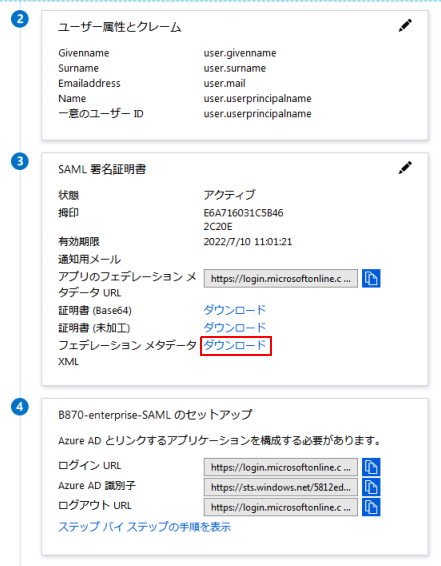441x566 pixels.
Task: Copy the アプリのフェデレーション メタデータ URL
Action: [371, 278]
